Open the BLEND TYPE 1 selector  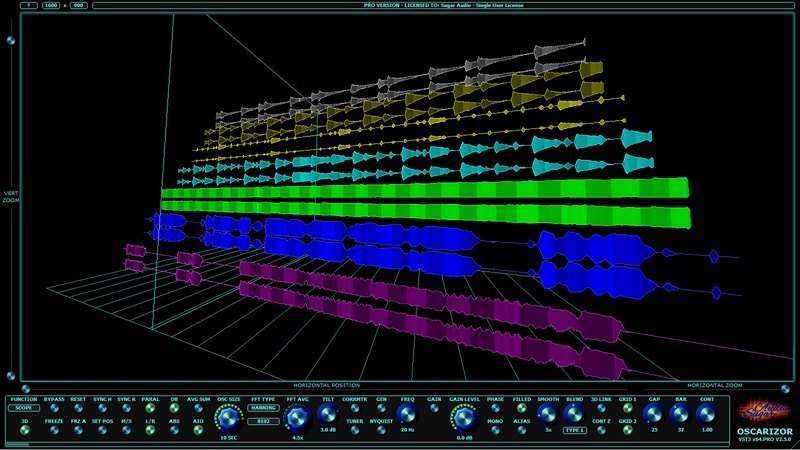[574, 430]
